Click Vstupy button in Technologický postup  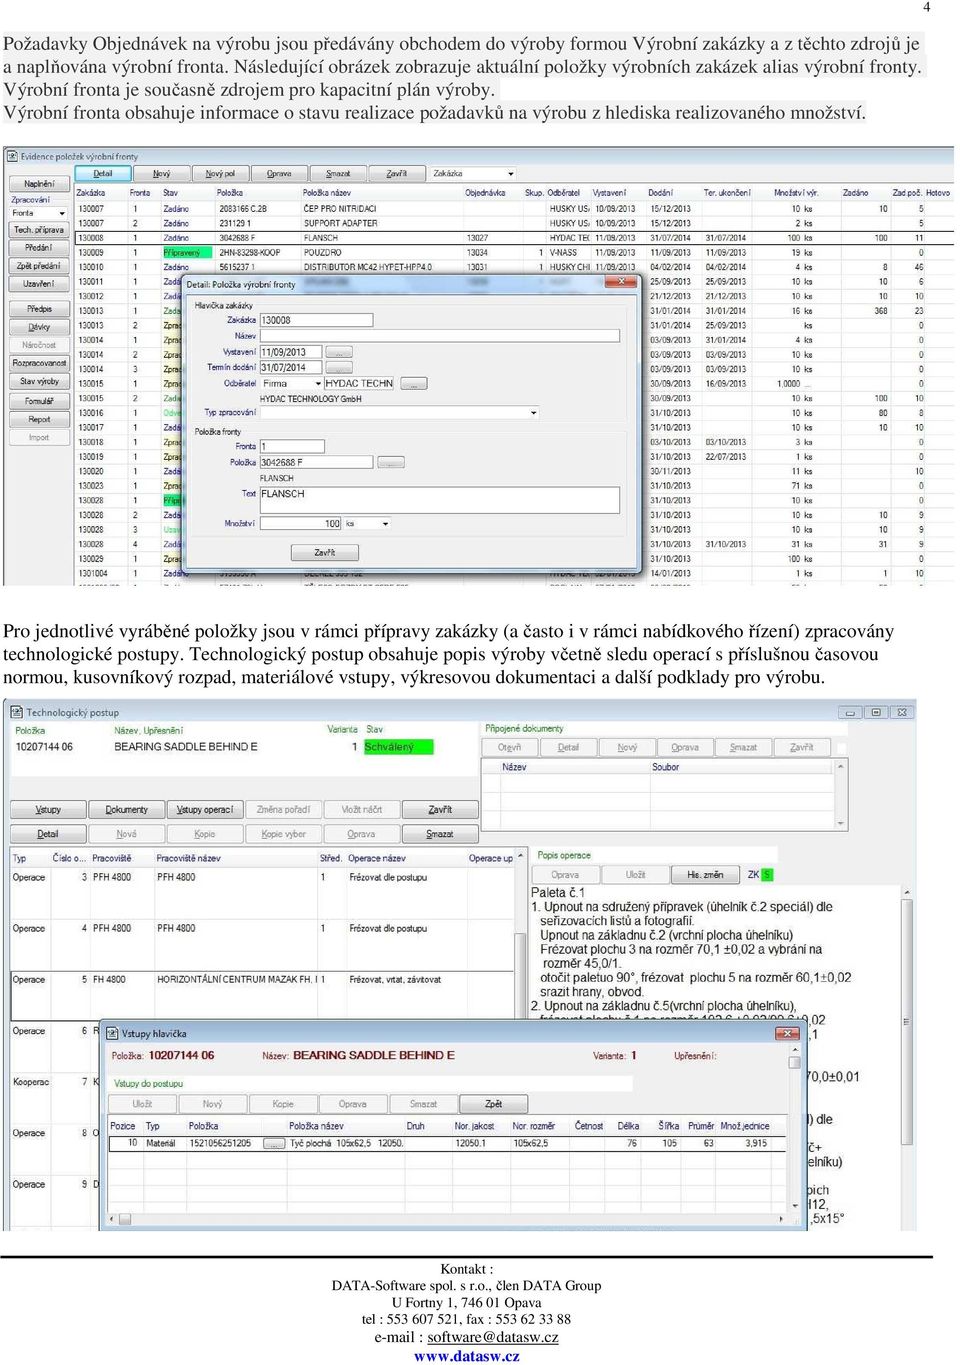pos(48,809)
